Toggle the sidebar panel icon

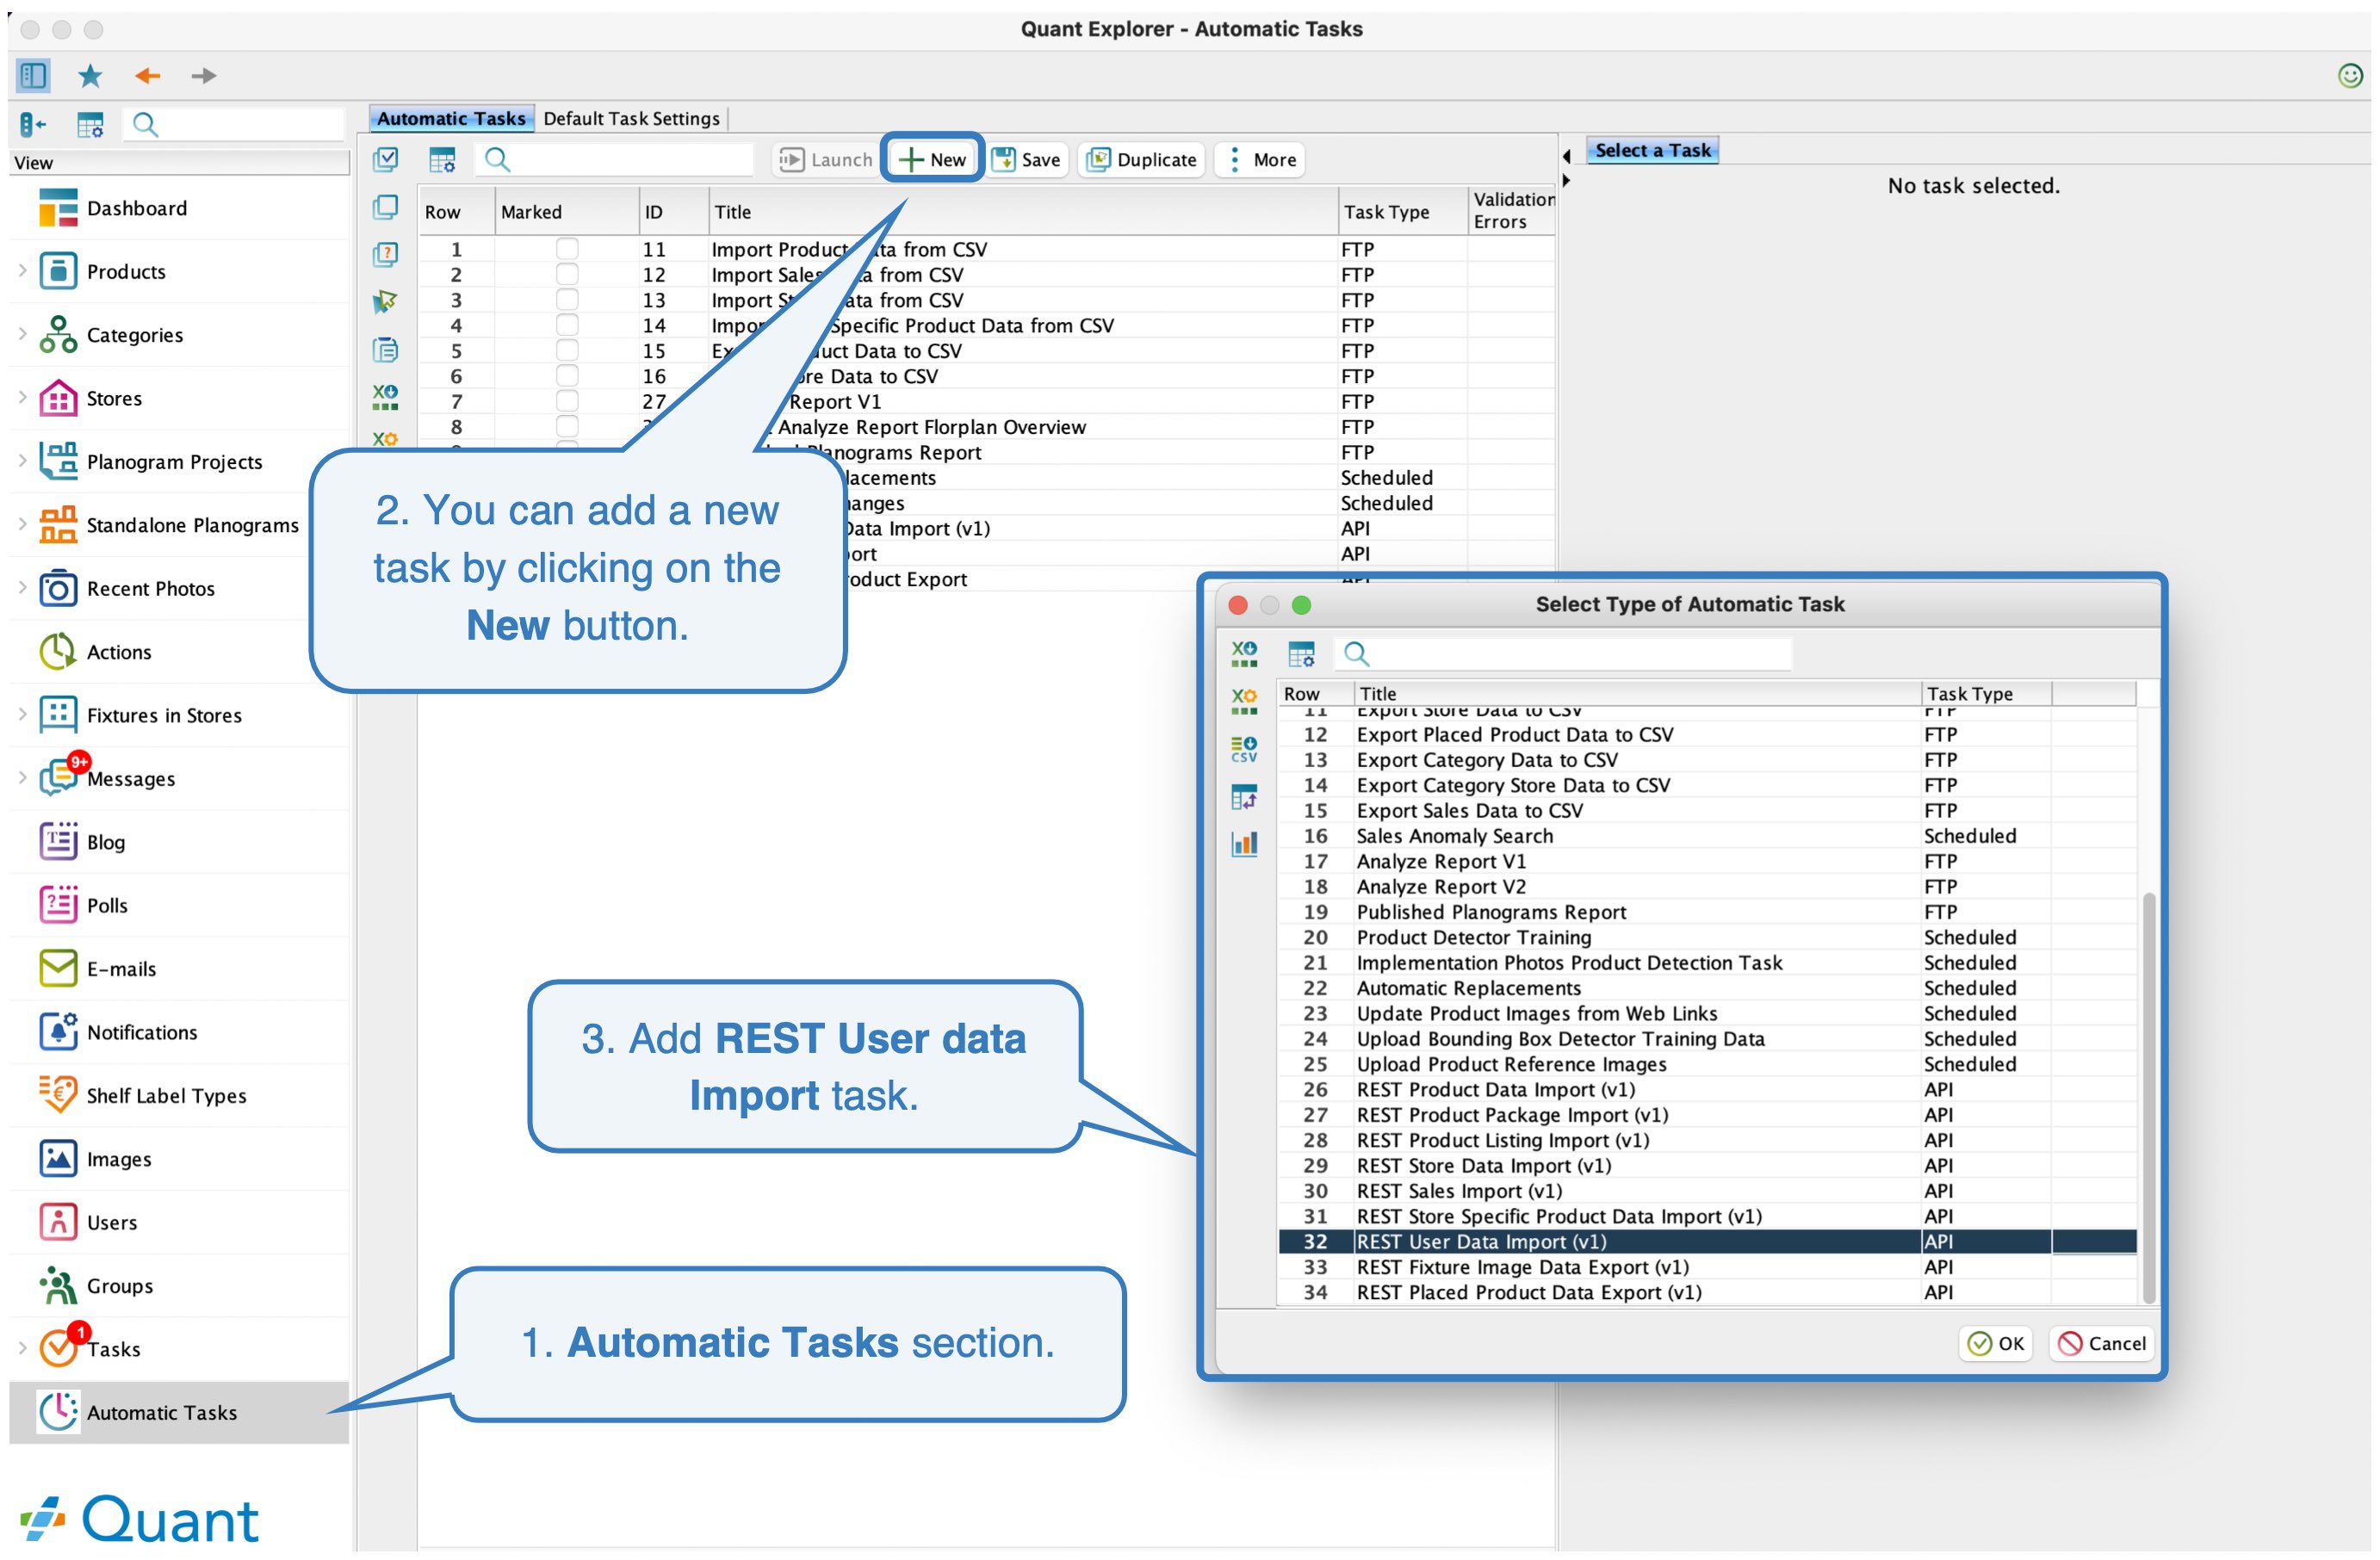pyautogui.click(x=33, y=75)
